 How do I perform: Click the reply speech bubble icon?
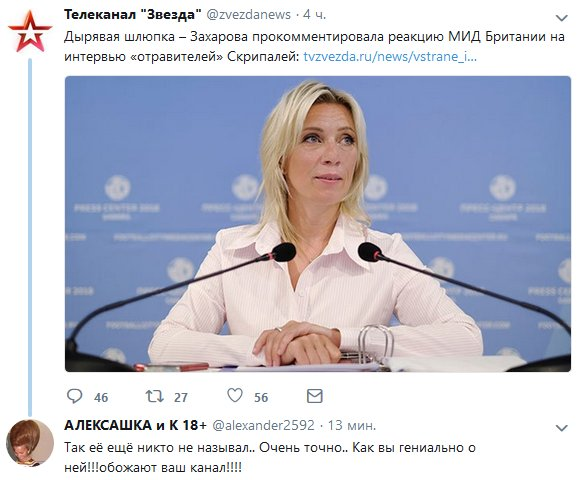tap(74, 396)
